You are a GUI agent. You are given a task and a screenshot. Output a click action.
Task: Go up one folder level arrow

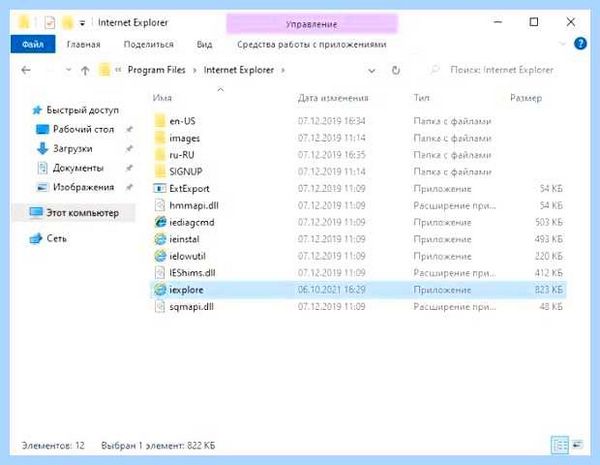click(85, 70)
